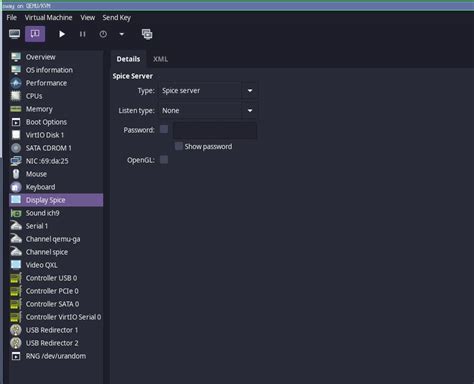This screenshot has height=384, width=474.
Task: Select the Video QXL entry
Action: click(x=56, y=265)
